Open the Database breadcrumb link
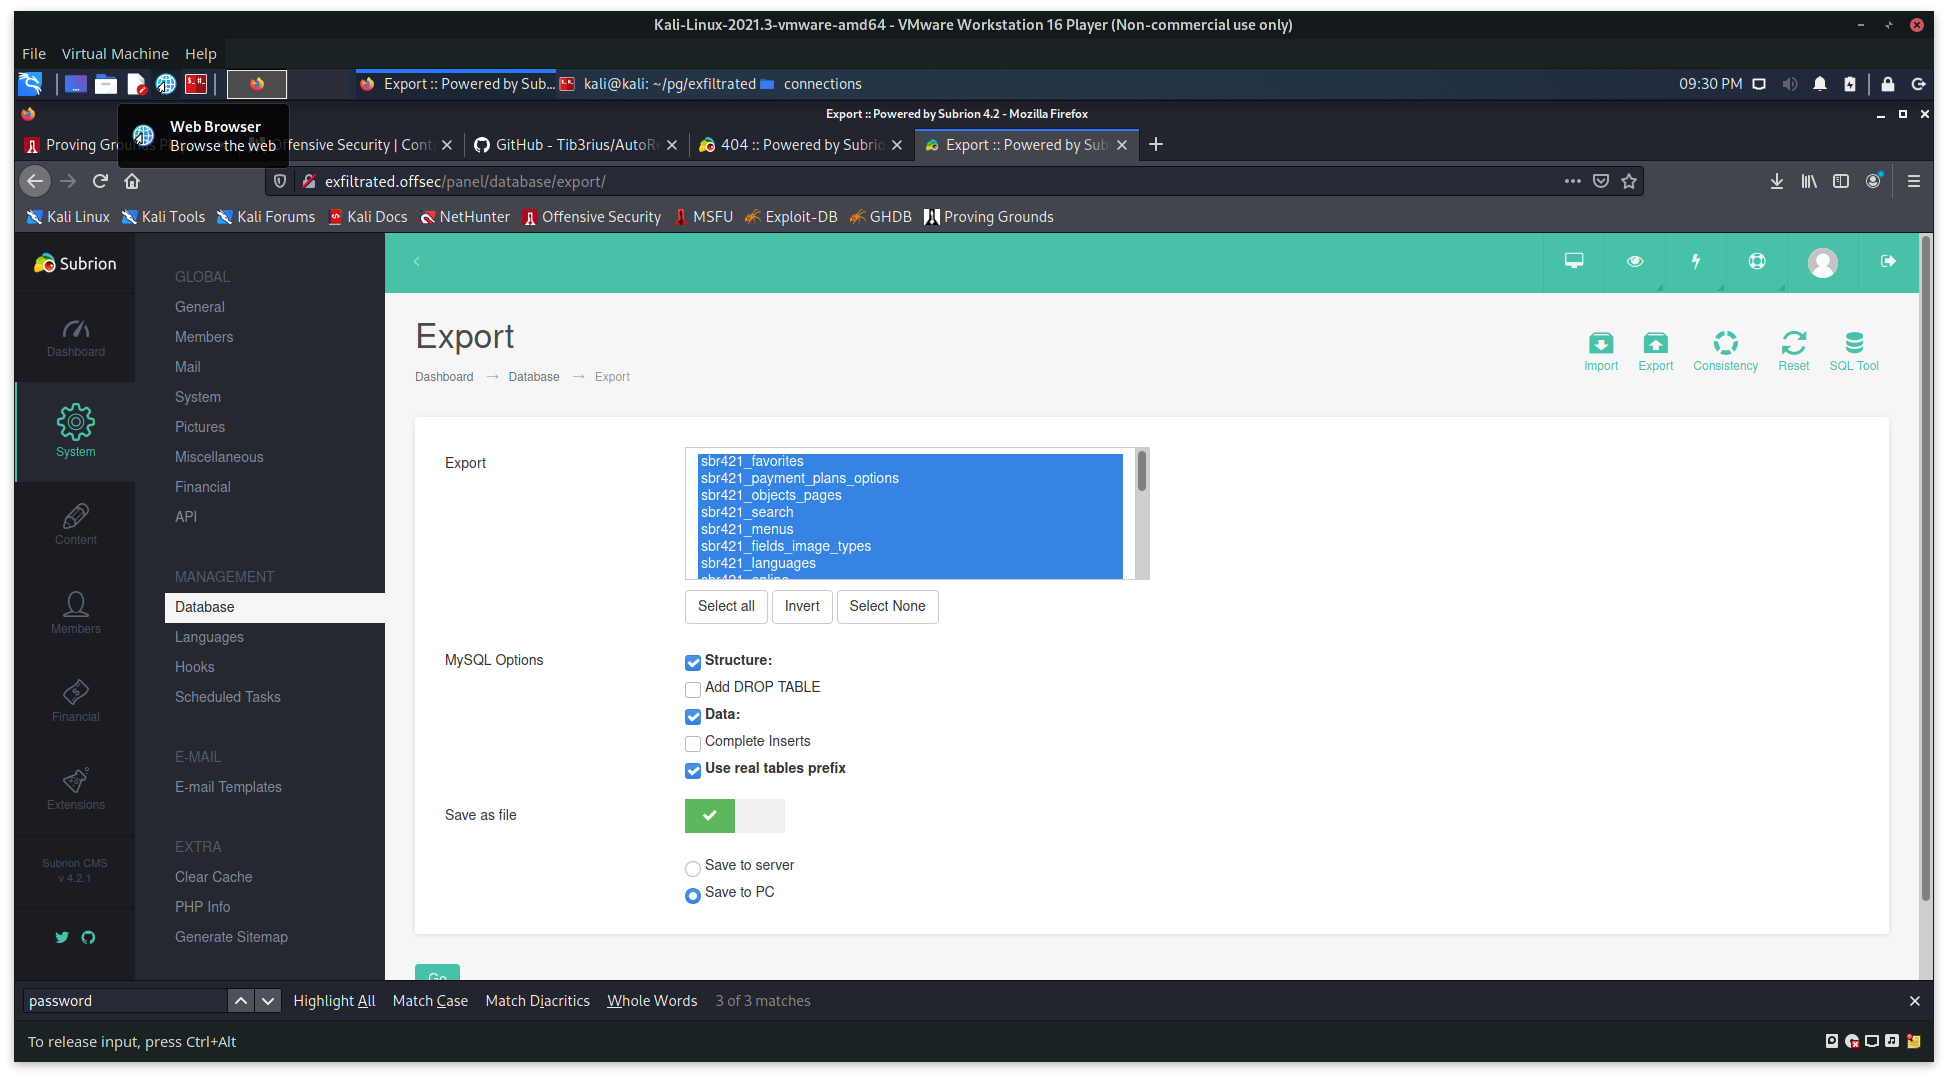The image size is (1948, 1079). (x=533, y=376)
